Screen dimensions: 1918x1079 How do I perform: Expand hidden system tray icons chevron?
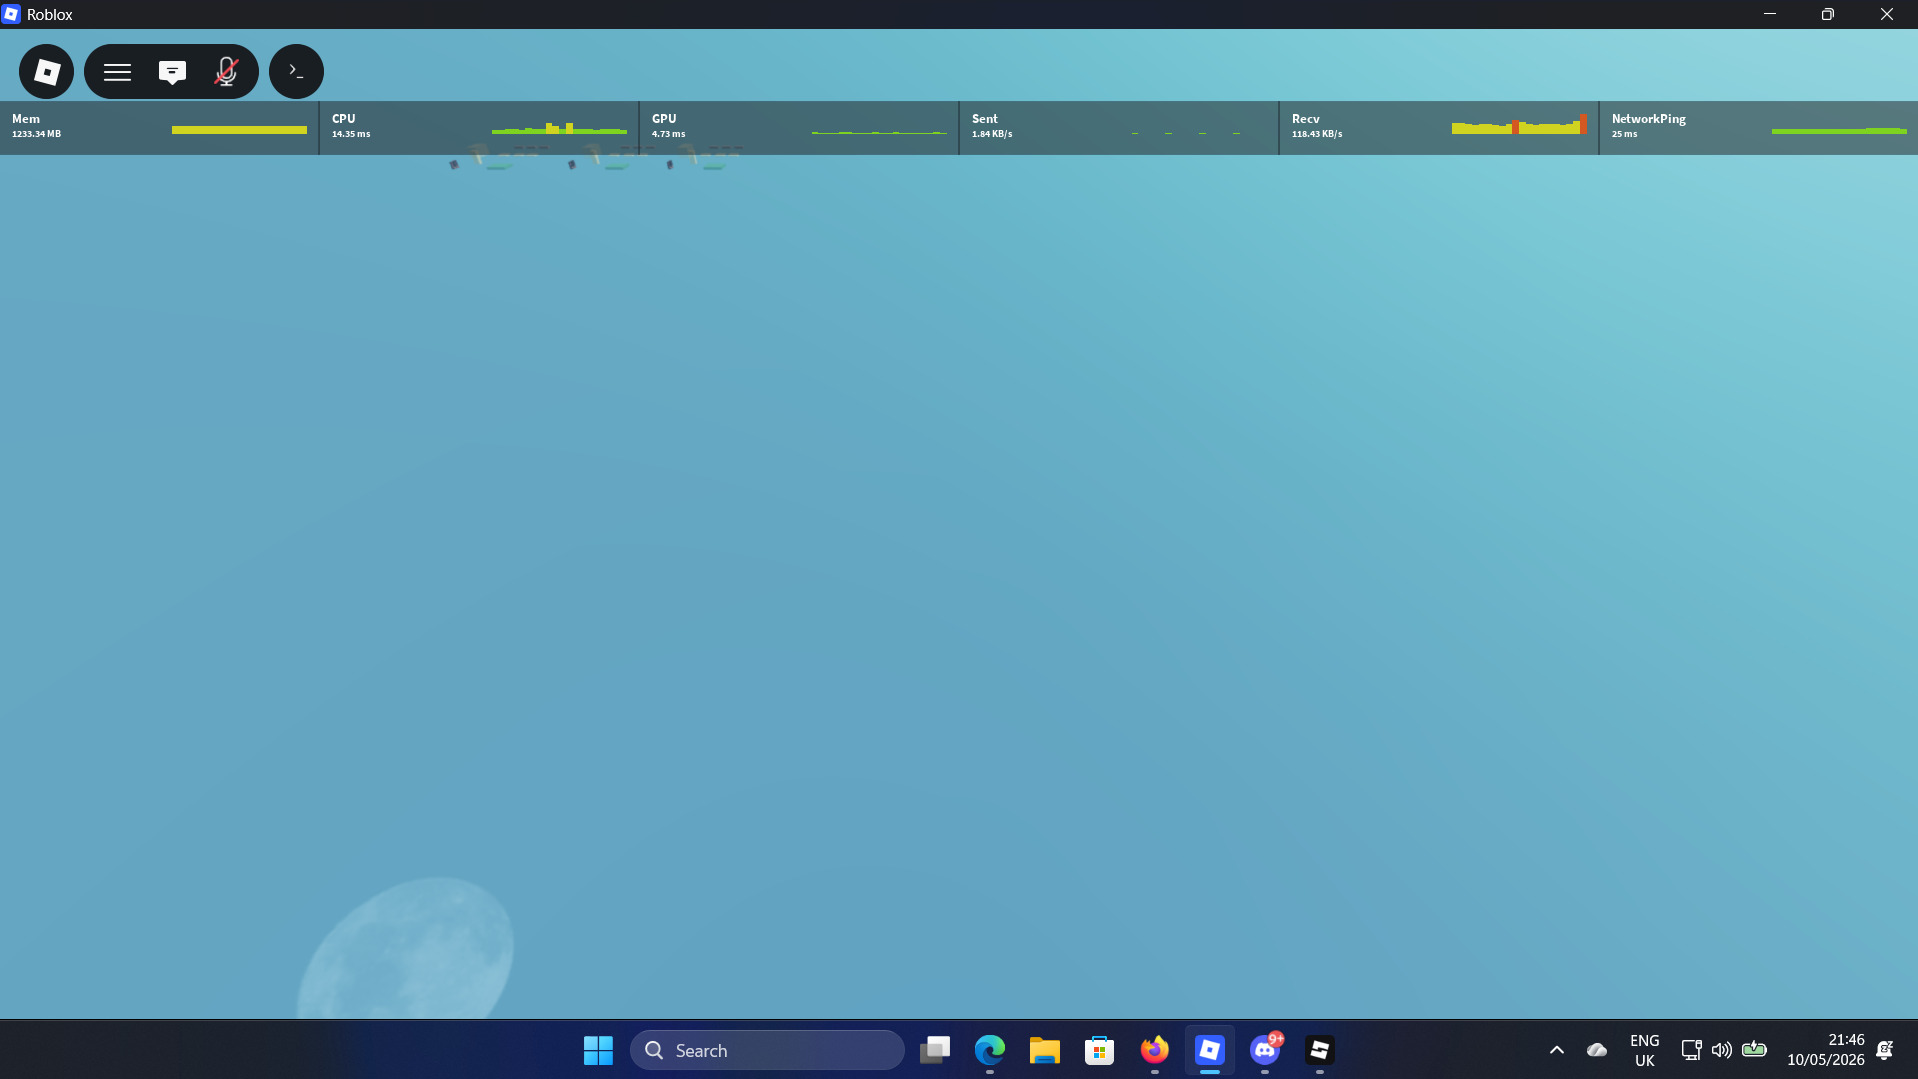(x=1557, y=1050)
